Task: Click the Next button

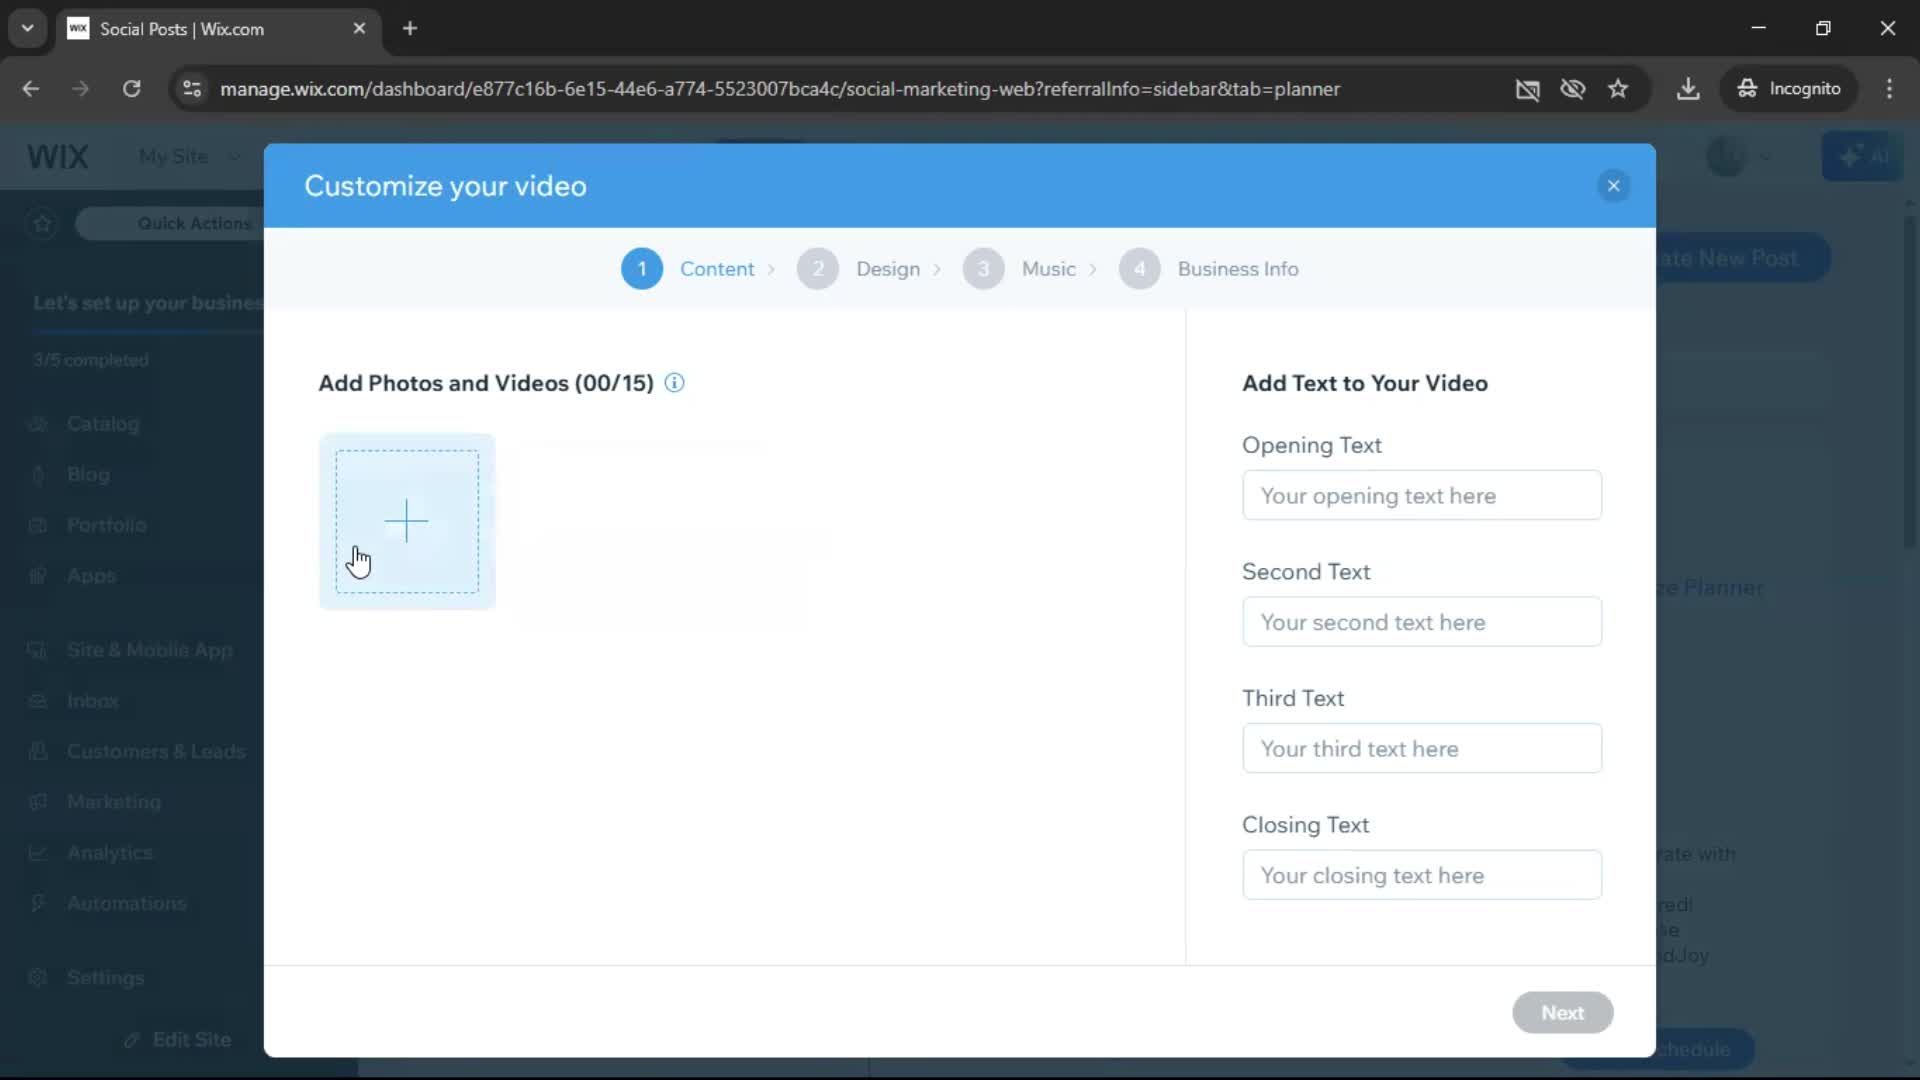Action: coord(1562,1013)
